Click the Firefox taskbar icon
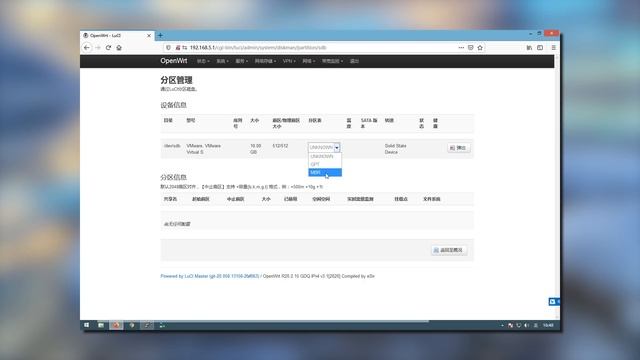This screenshot has height=360, width=640. coord(116,325)
